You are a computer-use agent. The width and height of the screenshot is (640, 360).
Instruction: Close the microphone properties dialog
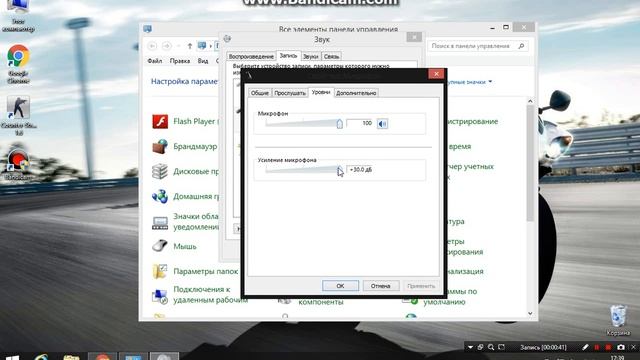point(436,74)
